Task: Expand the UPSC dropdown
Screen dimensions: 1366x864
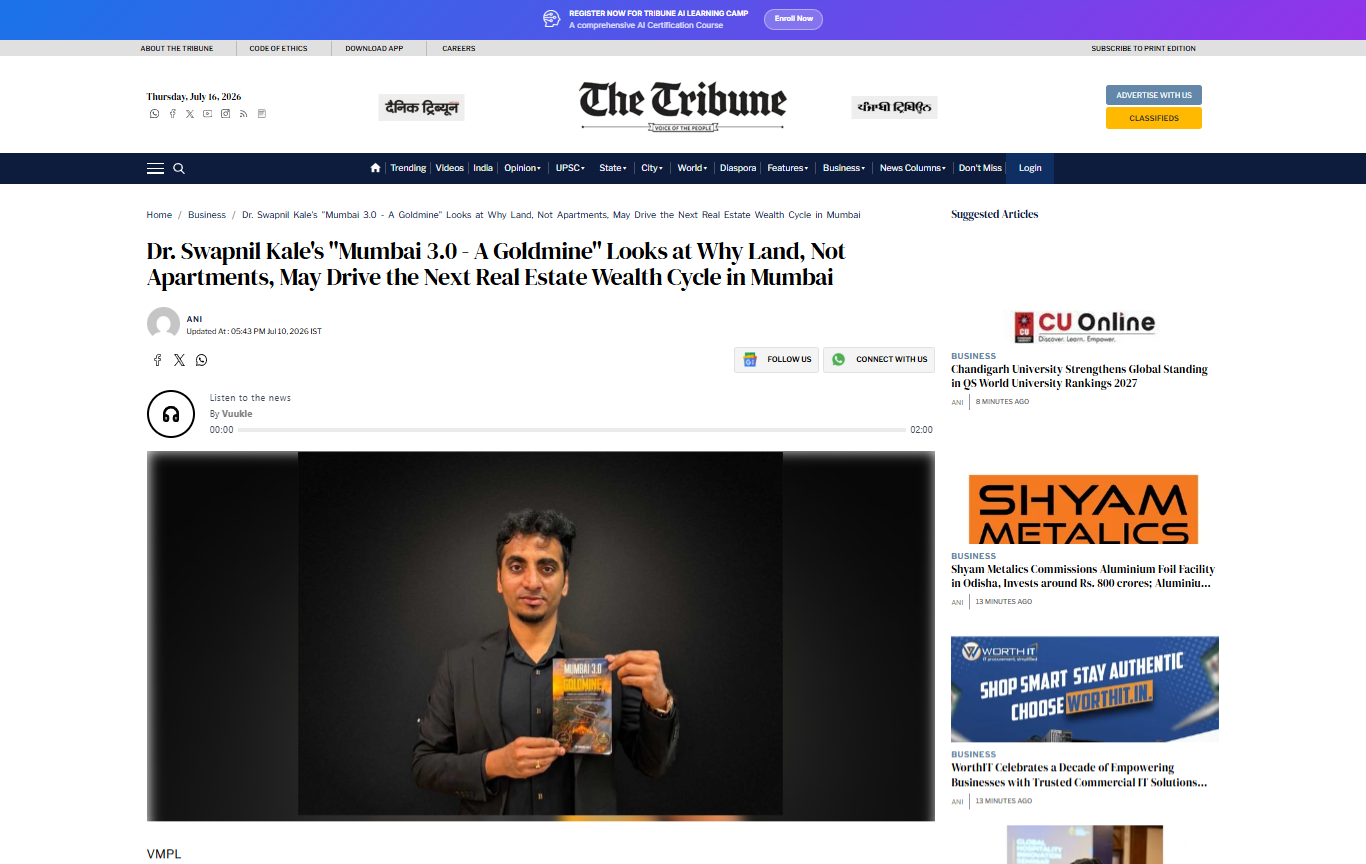Action: tap(570, 168)
